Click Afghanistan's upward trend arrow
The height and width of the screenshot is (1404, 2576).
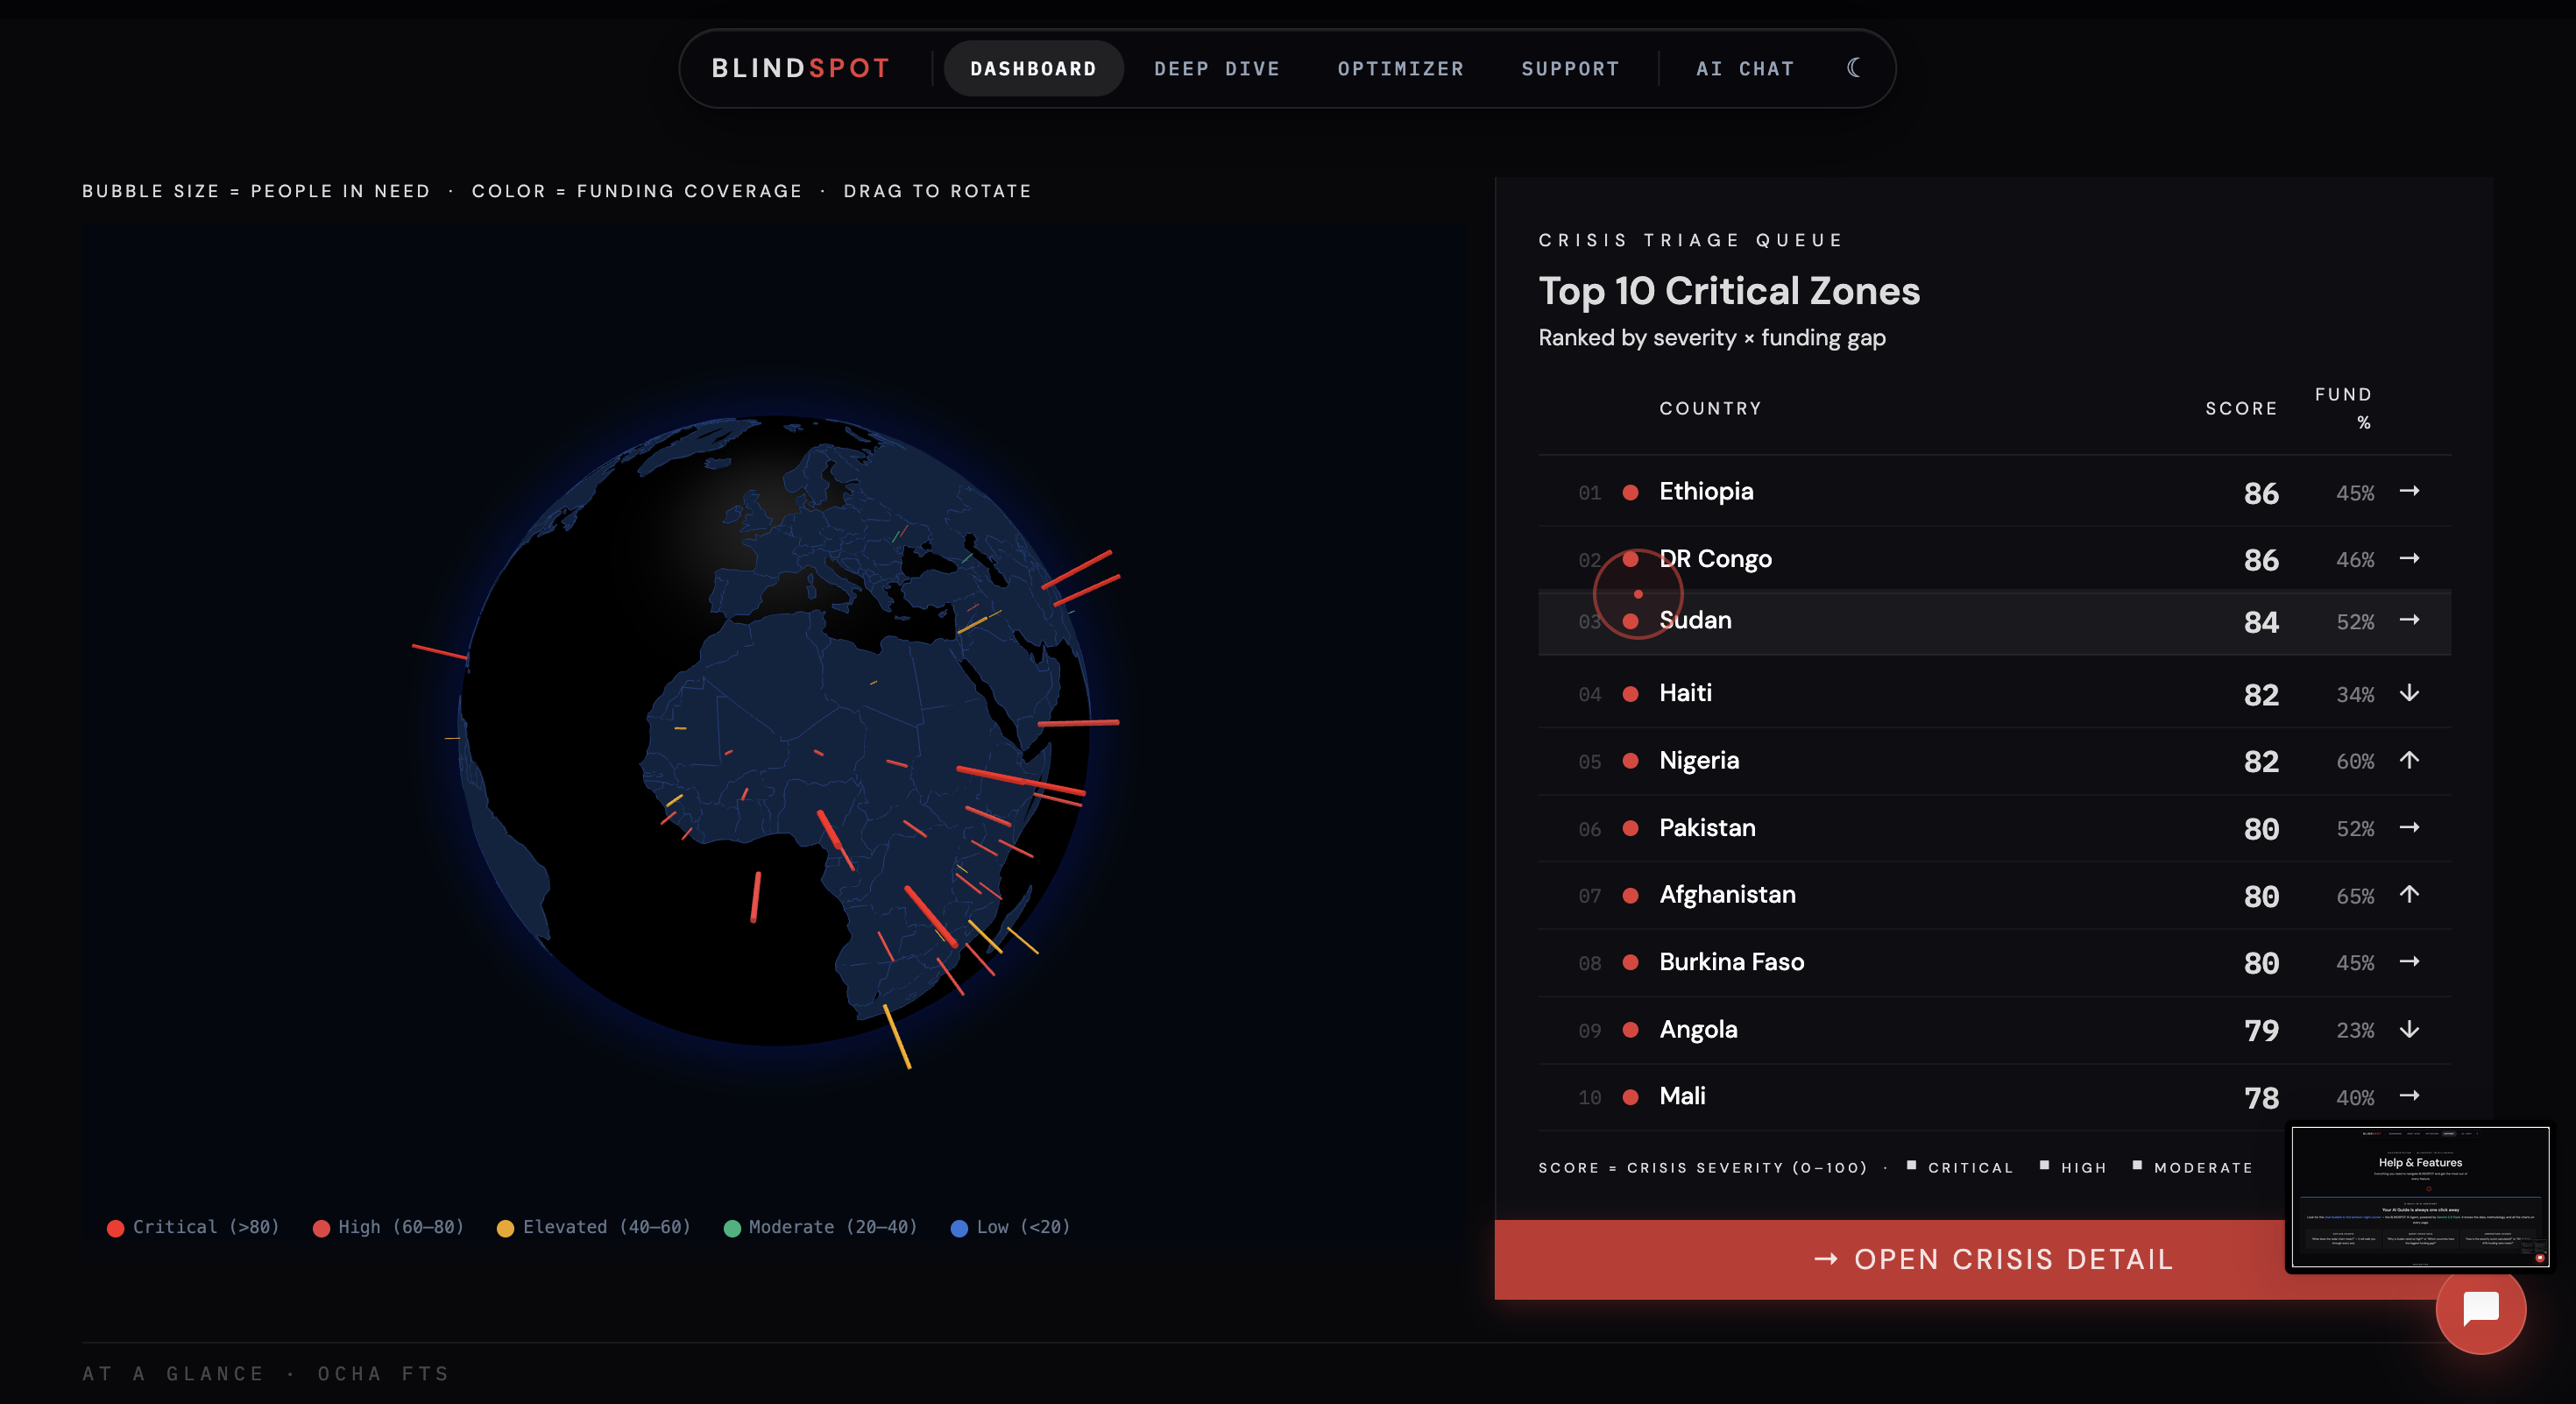pyautogui.click(x=2409, y=894)
